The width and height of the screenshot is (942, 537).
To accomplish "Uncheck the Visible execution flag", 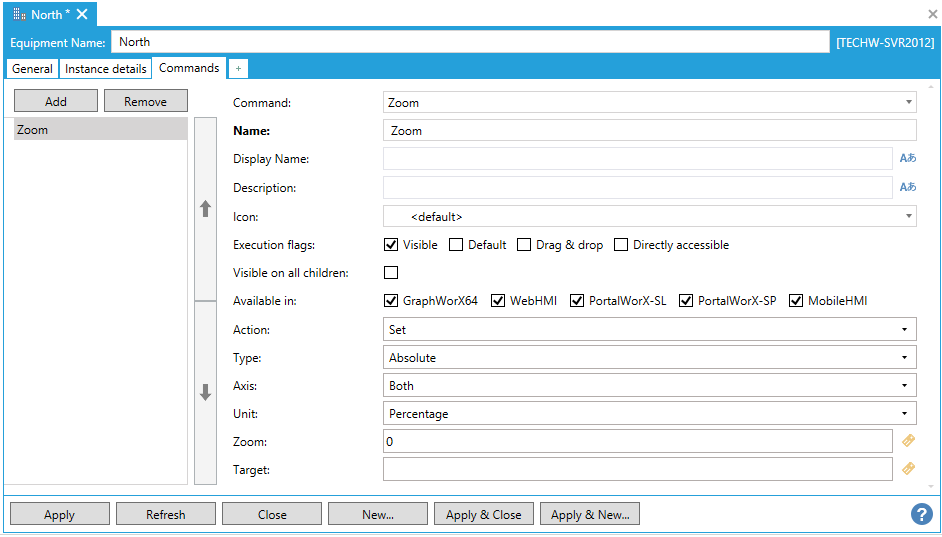I will pos(392,245).
